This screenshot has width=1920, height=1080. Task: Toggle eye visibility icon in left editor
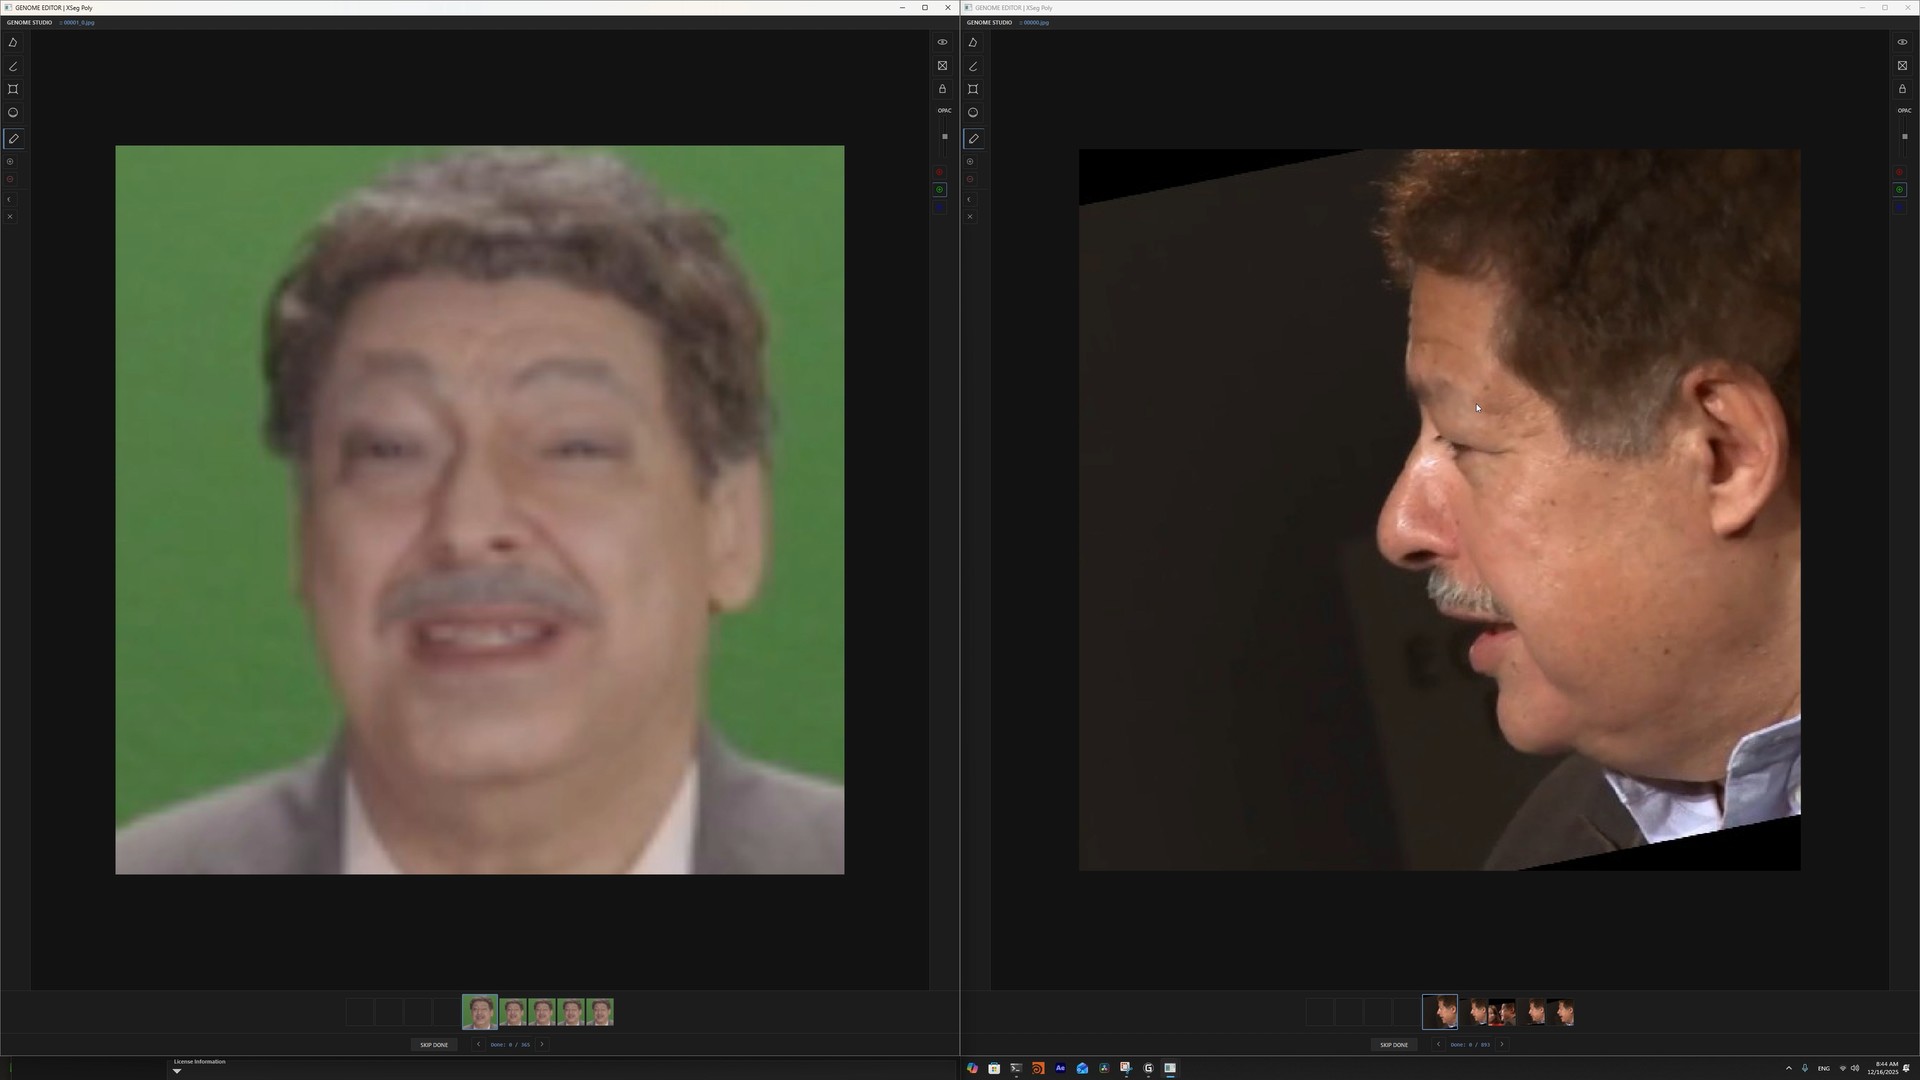[x=942, y=42]
